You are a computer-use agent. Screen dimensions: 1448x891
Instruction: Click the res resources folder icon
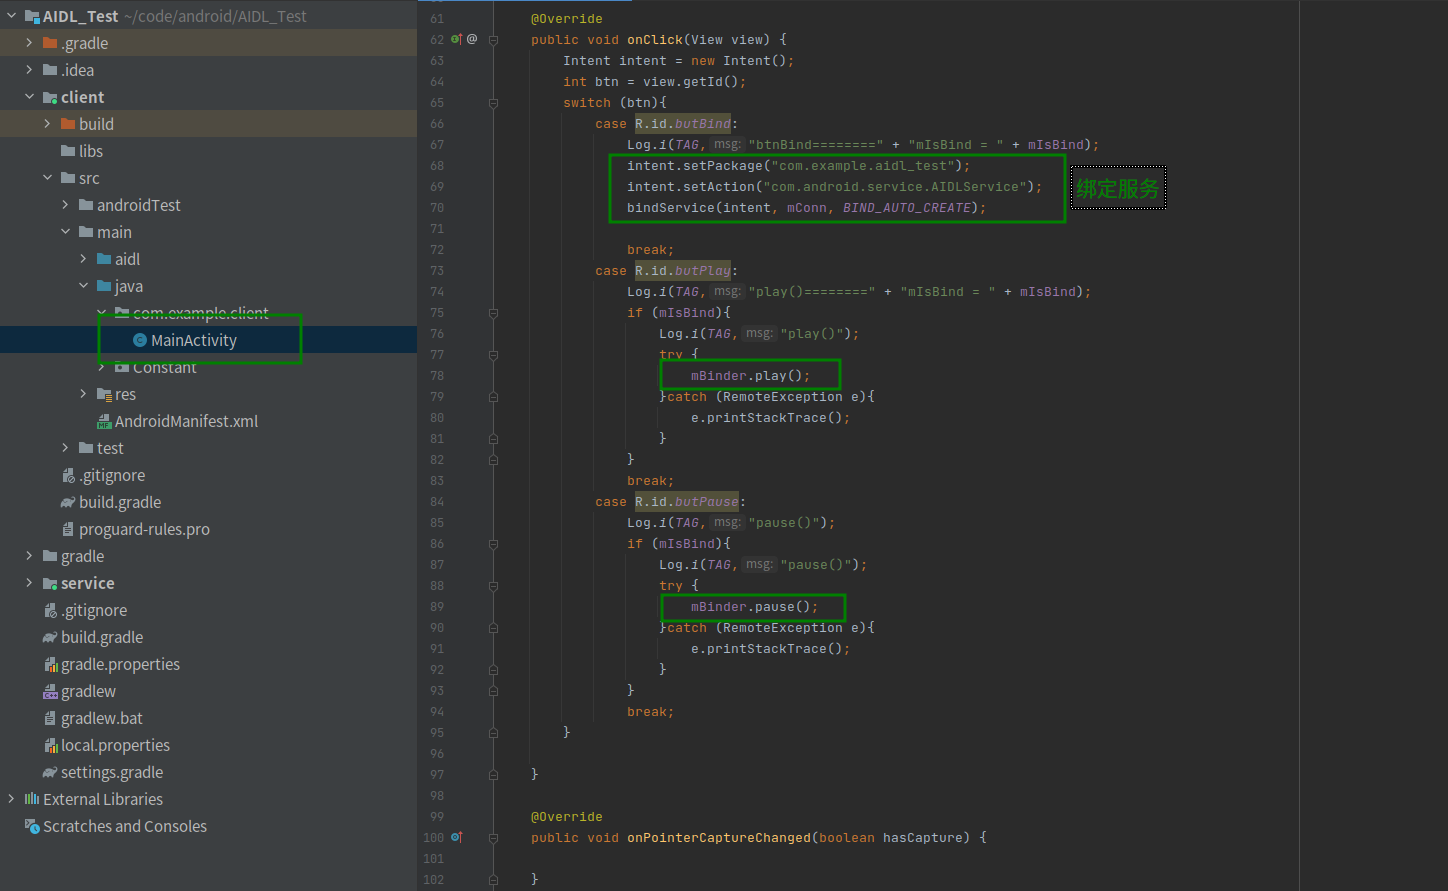pos(104,394)
